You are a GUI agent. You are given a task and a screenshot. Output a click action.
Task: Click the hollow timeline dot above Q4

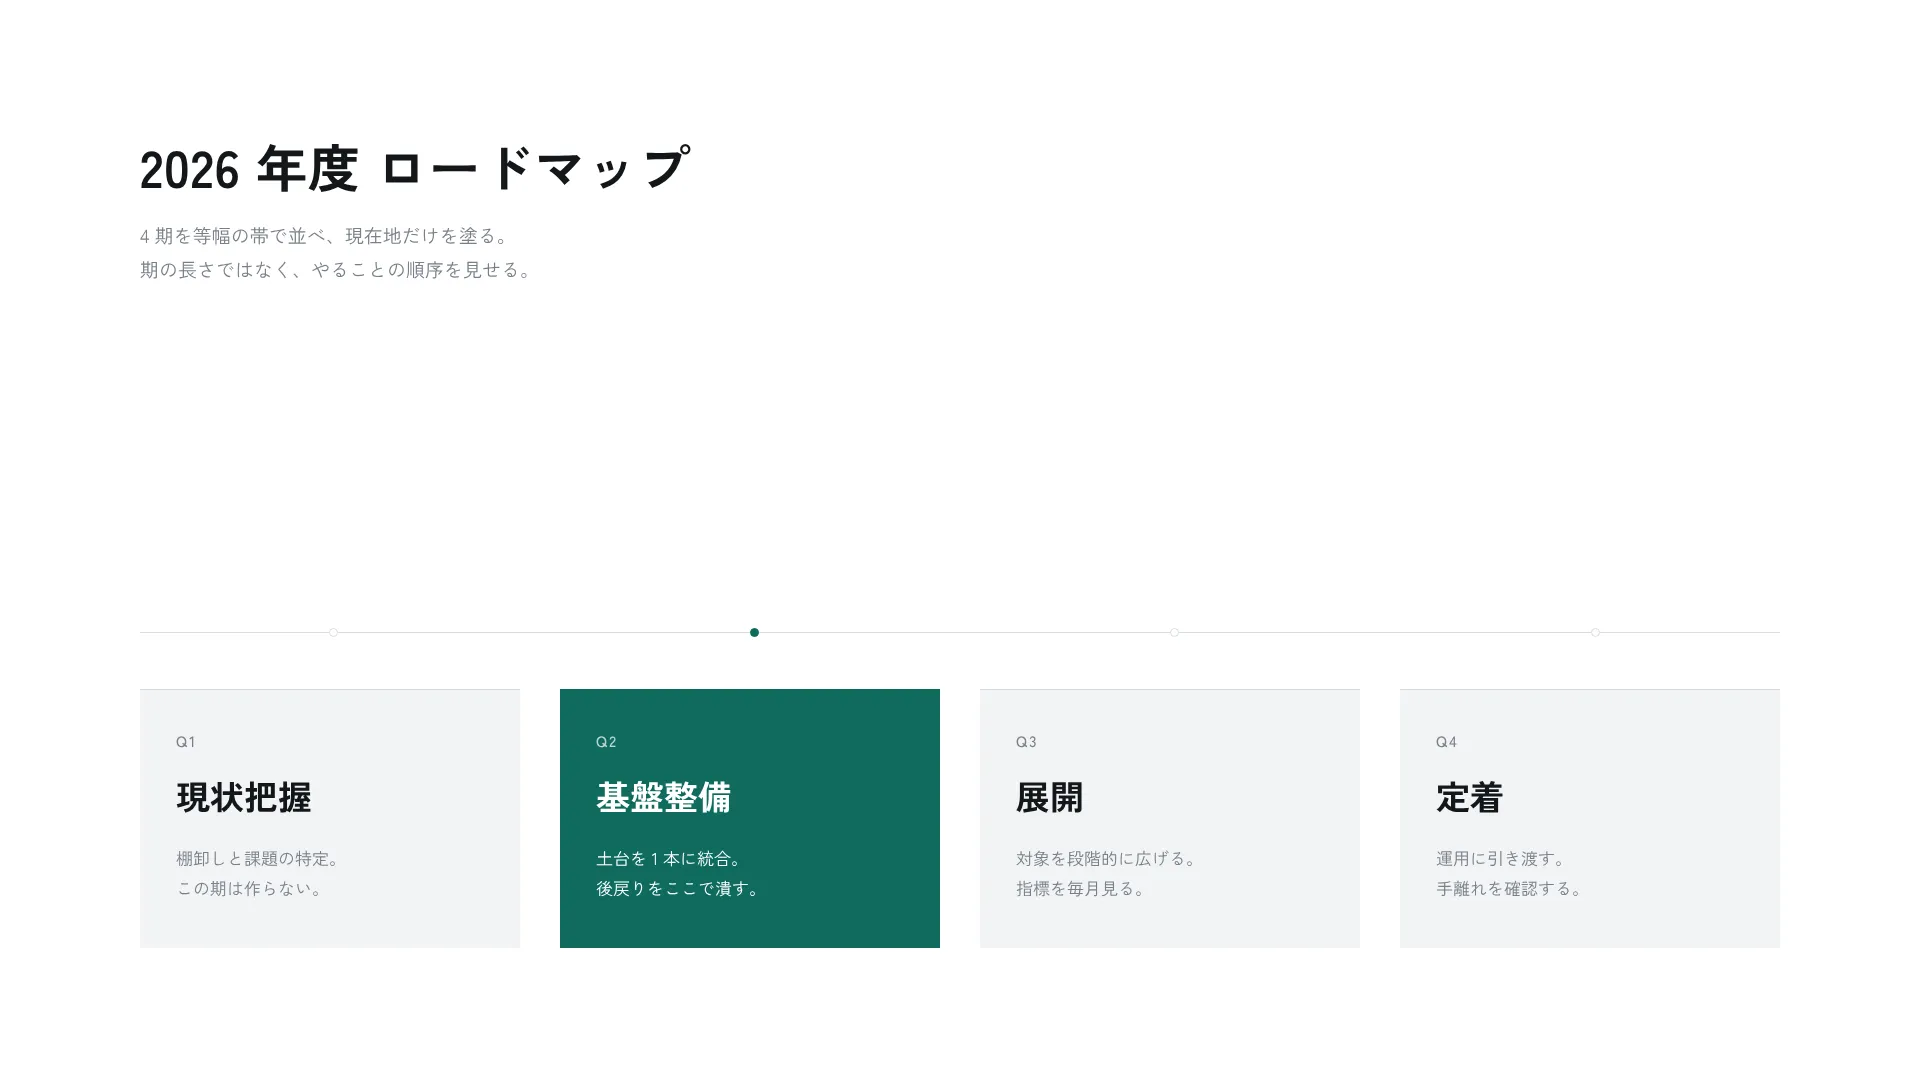tap(1595, 632)
